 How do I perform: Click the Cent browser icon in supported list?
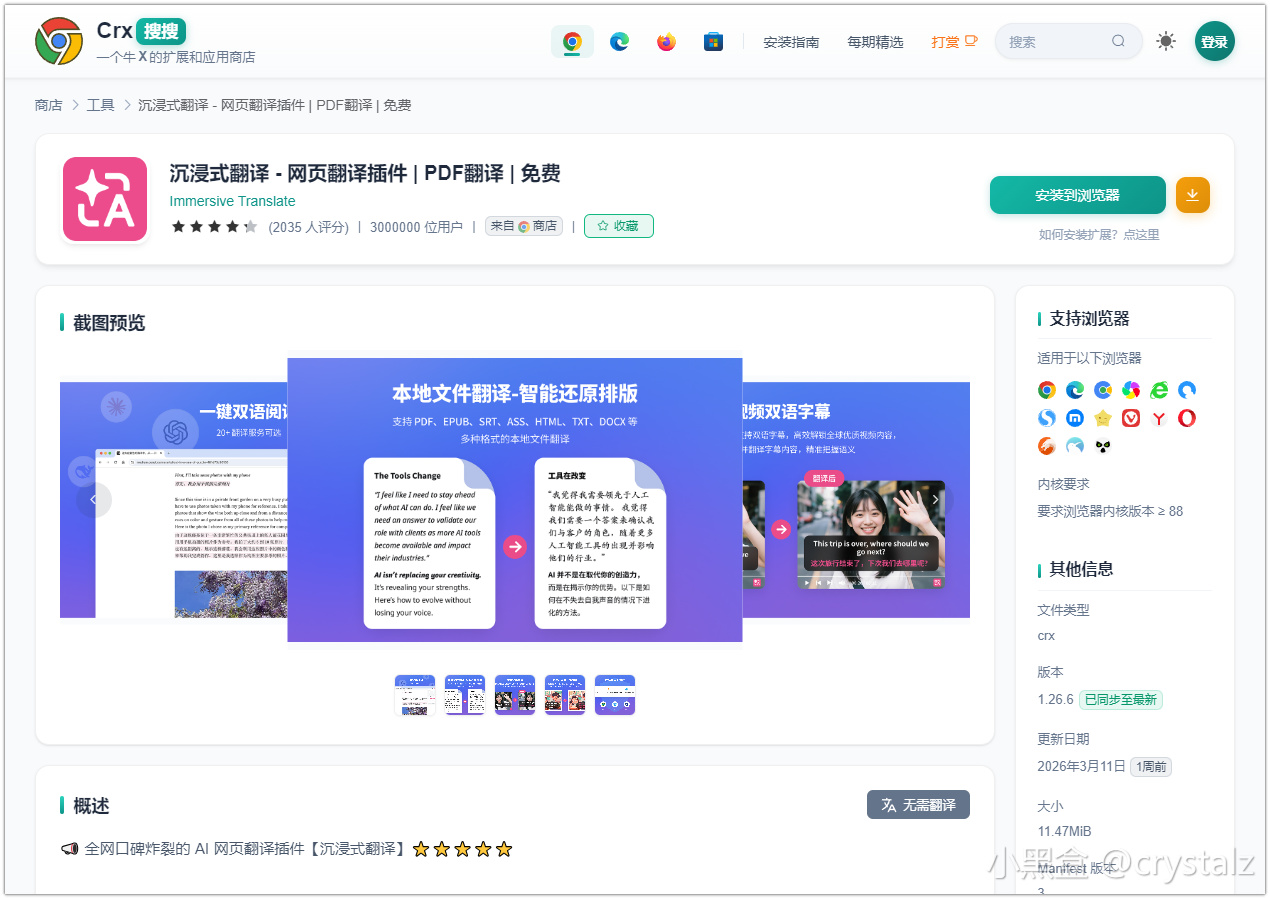[x=1103, y=390]
